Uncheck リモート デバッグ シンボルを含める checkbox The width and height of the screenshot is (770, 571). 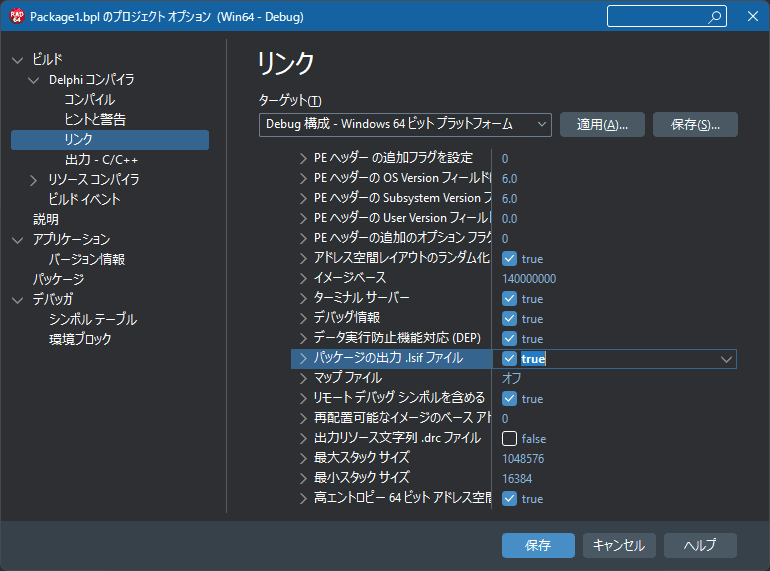coord(509,399)
